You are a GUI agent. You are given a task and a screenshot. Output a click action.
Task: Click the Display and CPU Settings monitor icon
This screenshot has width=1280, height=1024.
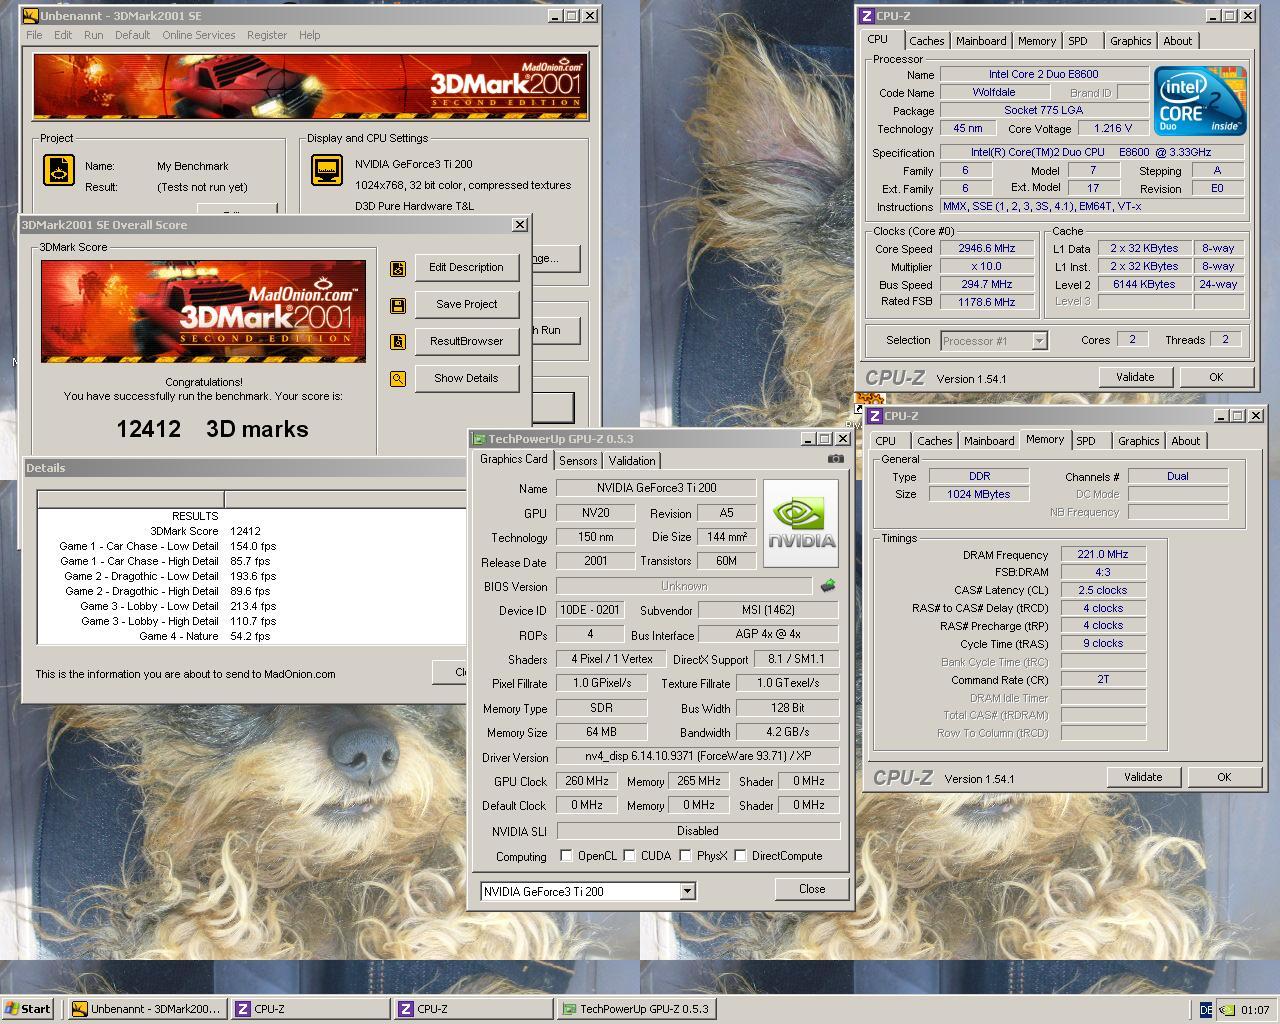[x=327, y=170]
